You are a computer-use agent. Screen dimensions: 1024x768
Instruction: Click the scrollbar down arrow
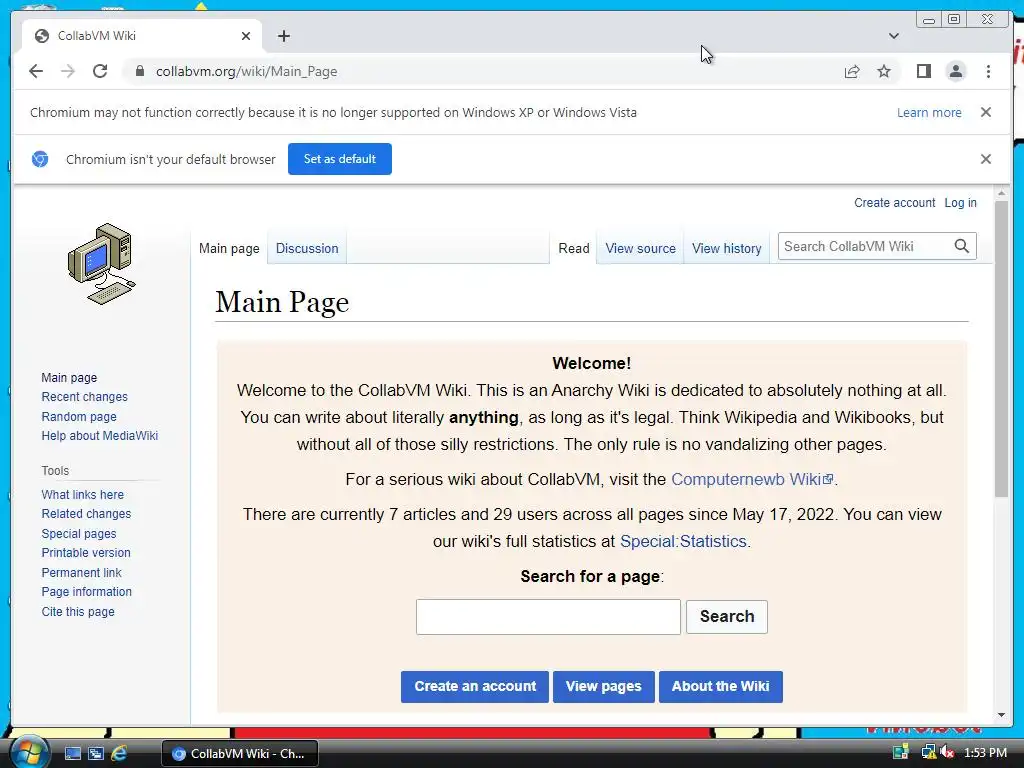pyautogui.click(x=1001, y=715)
